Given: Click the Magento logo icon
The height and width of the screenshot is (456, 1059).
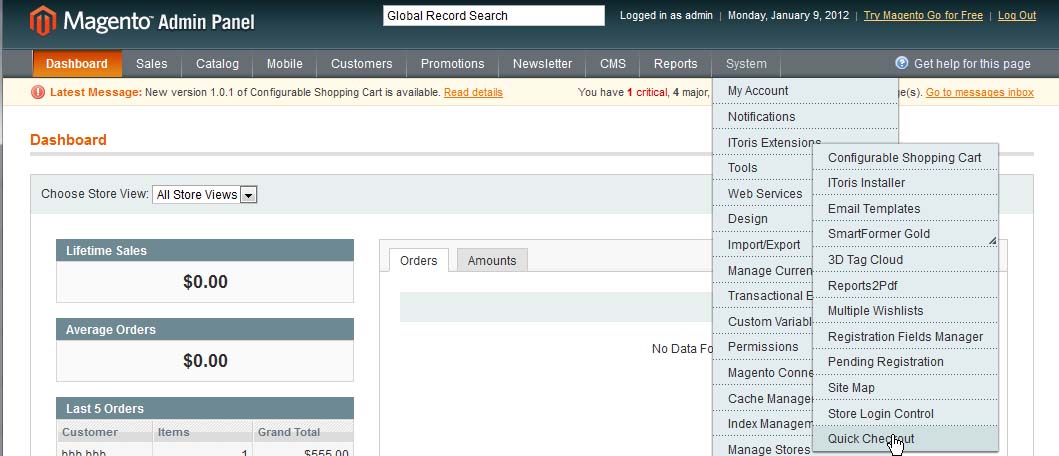Looking at the screenshot, I should (43, 20).
